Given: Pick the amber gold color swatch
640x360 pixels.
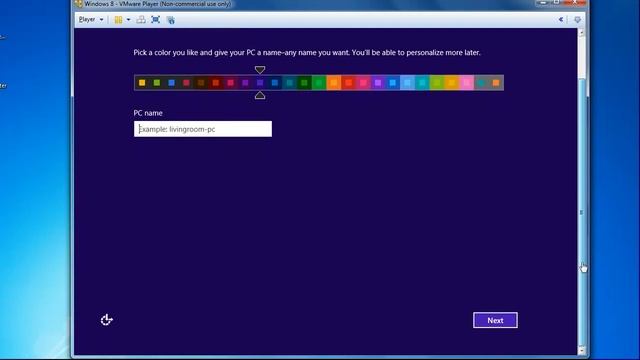Looking at the screenshot, I should (451, 83).
